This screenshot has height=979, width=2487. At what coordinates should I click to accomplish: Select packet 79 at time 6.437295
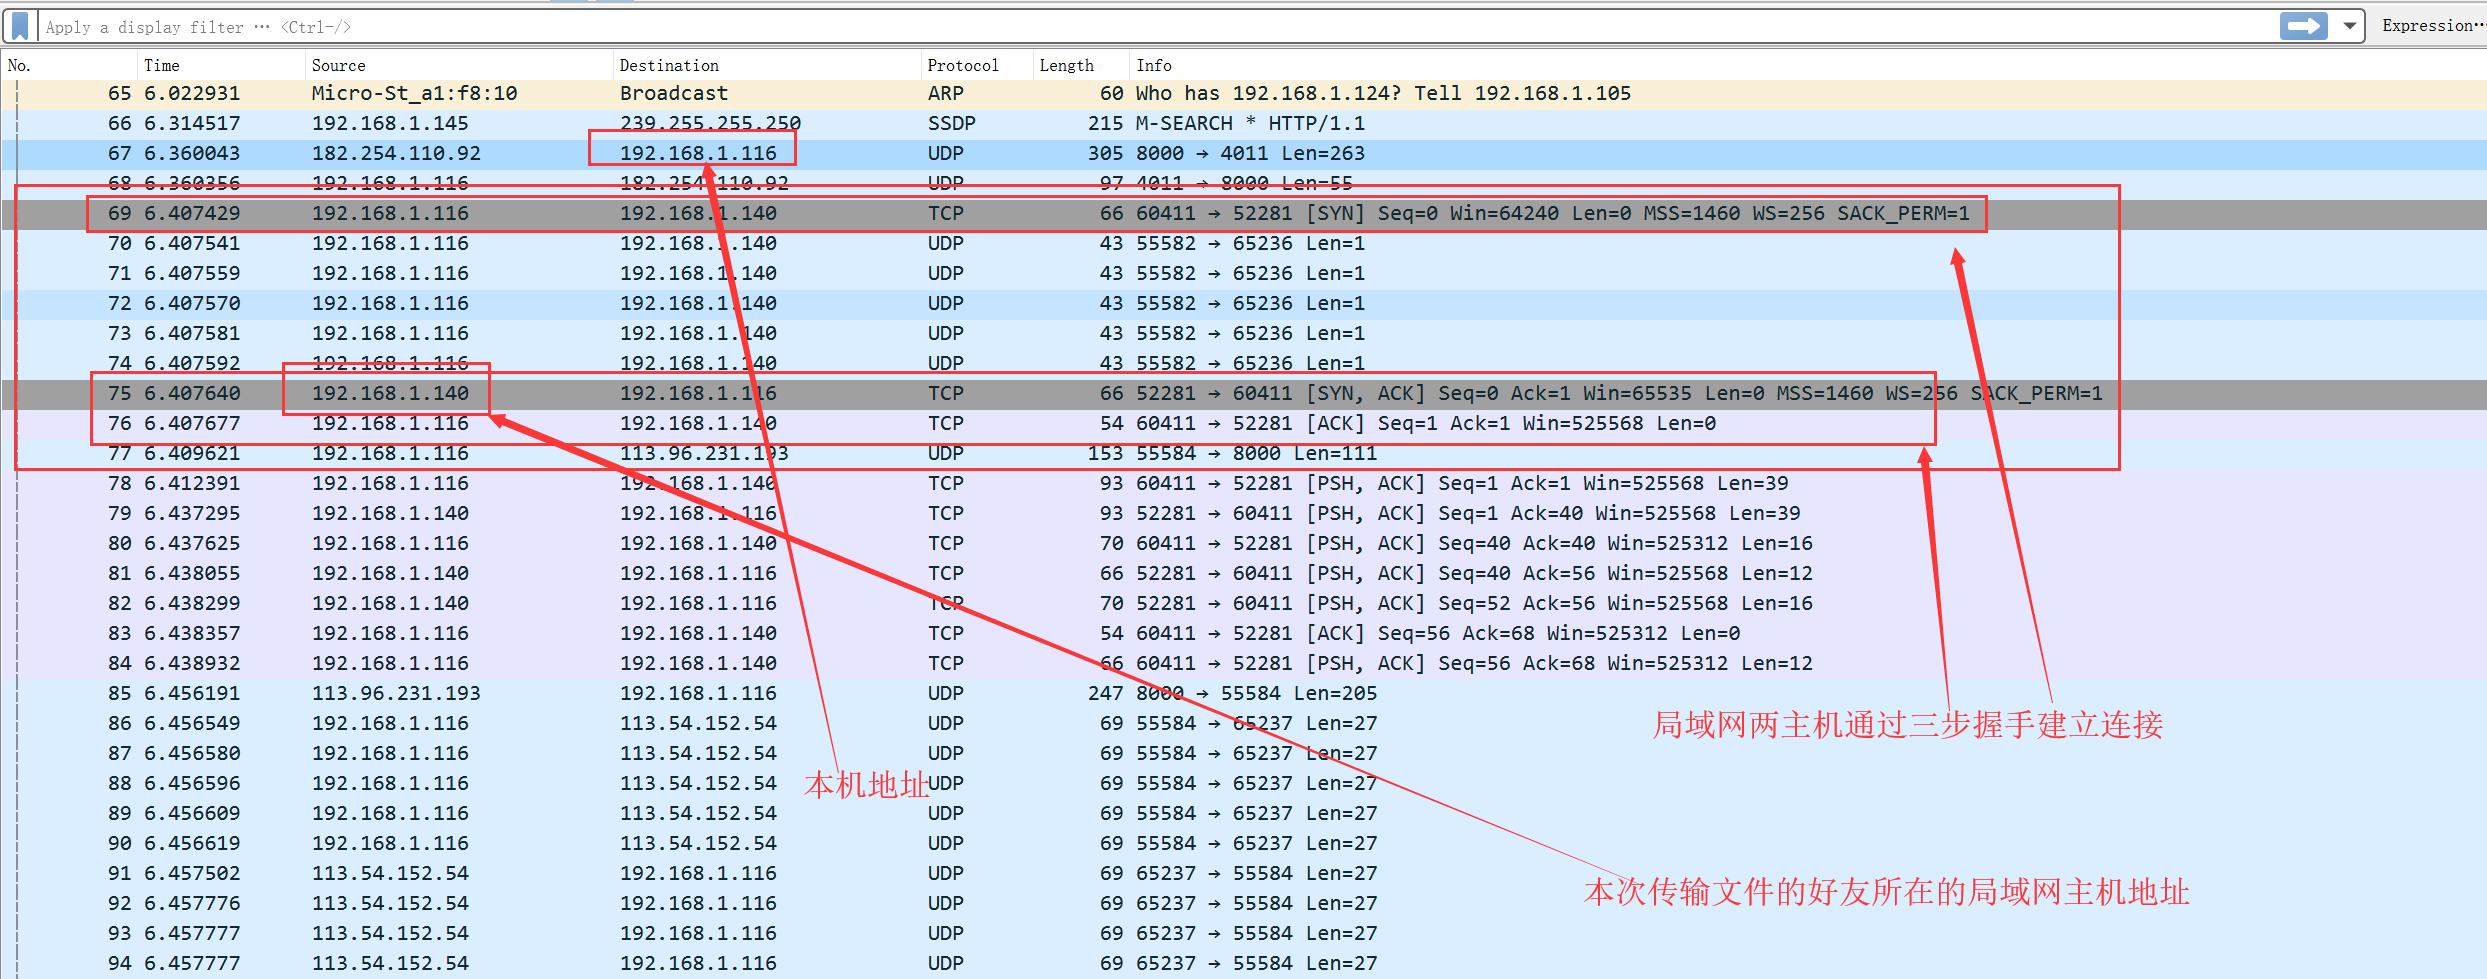1244,513
